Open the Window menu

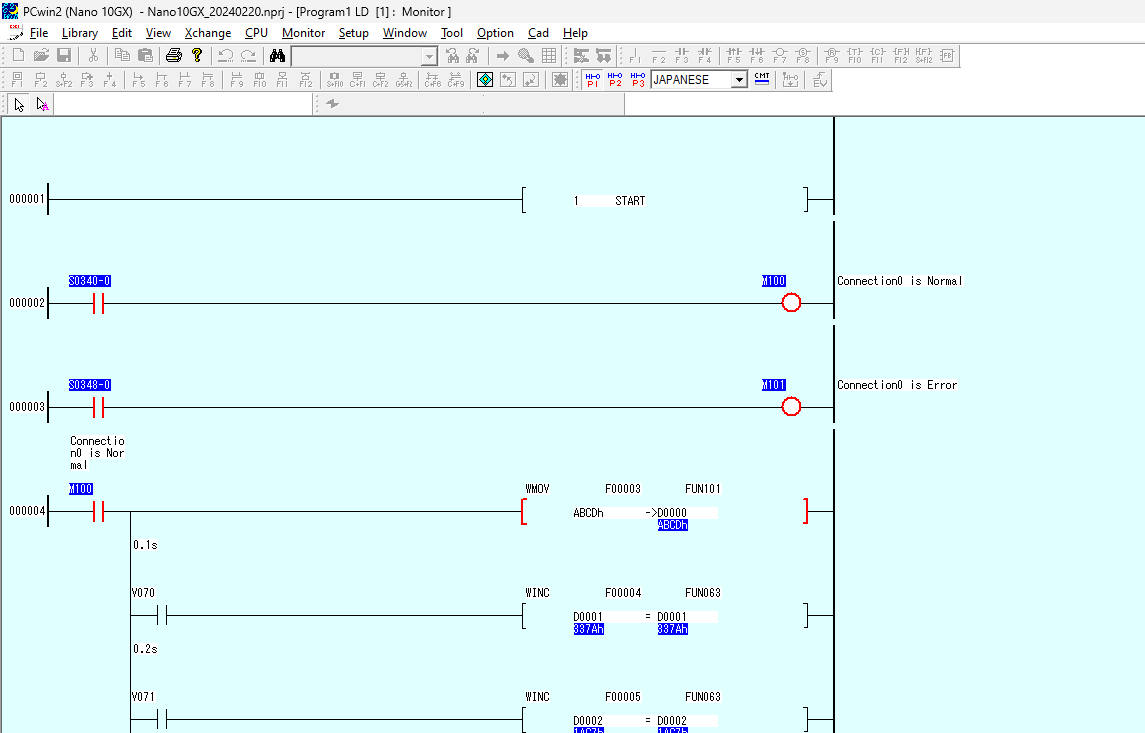[405, 33]
